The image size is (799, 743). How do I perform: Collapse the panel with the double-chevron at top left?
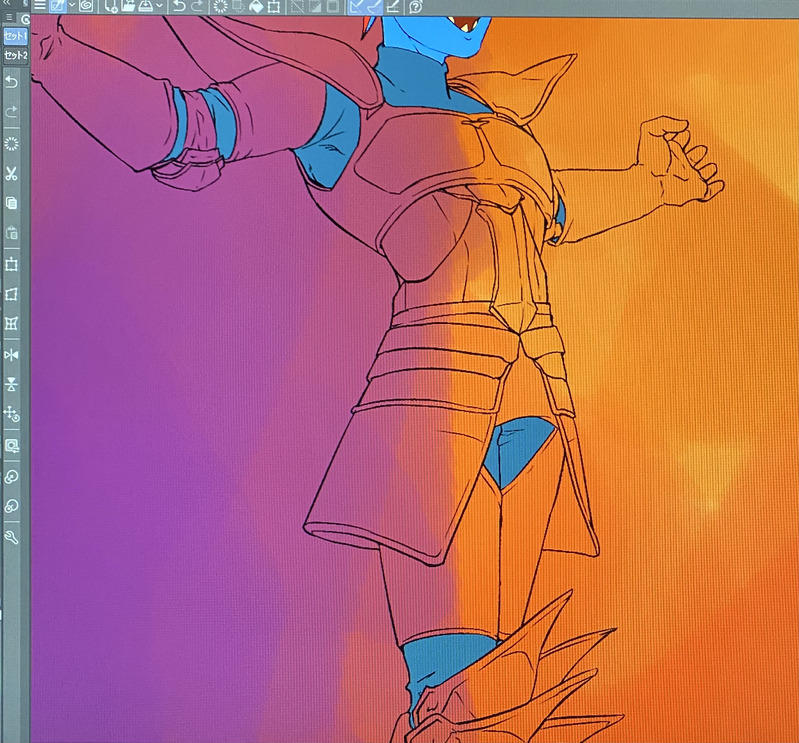(x=7, y=3)
